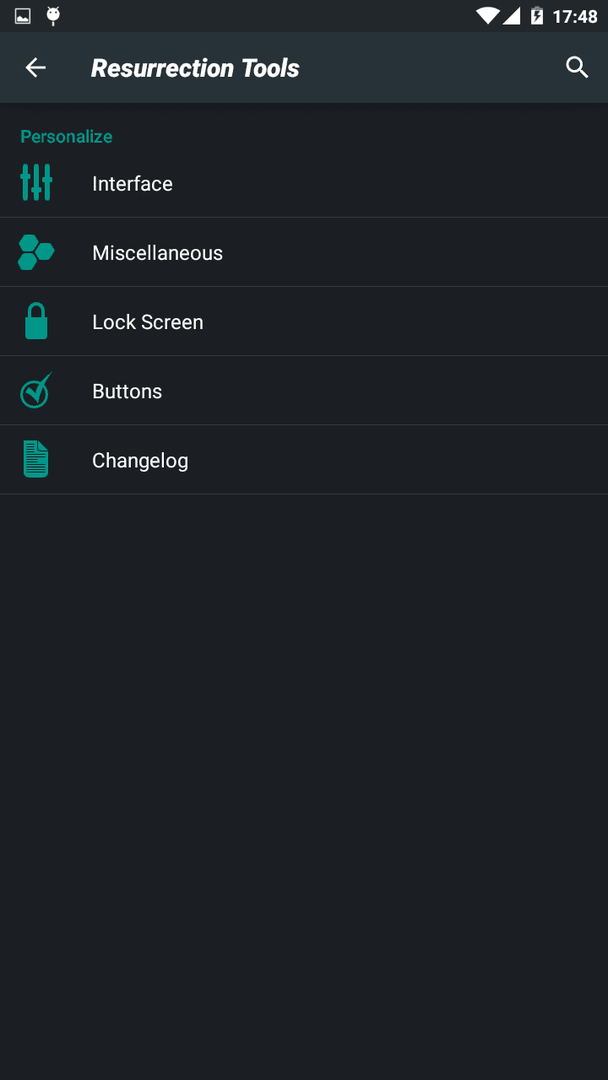
Task: Tap the 17:48 clock in status bar
Action: 575,17
